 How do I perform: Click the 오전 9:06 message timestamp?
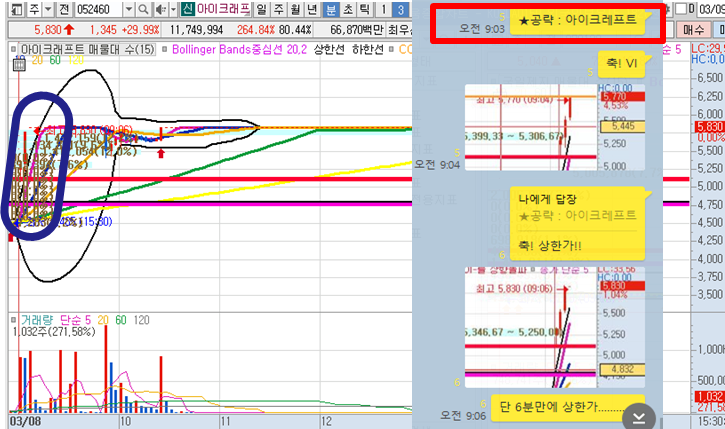[x=463, y=416]
